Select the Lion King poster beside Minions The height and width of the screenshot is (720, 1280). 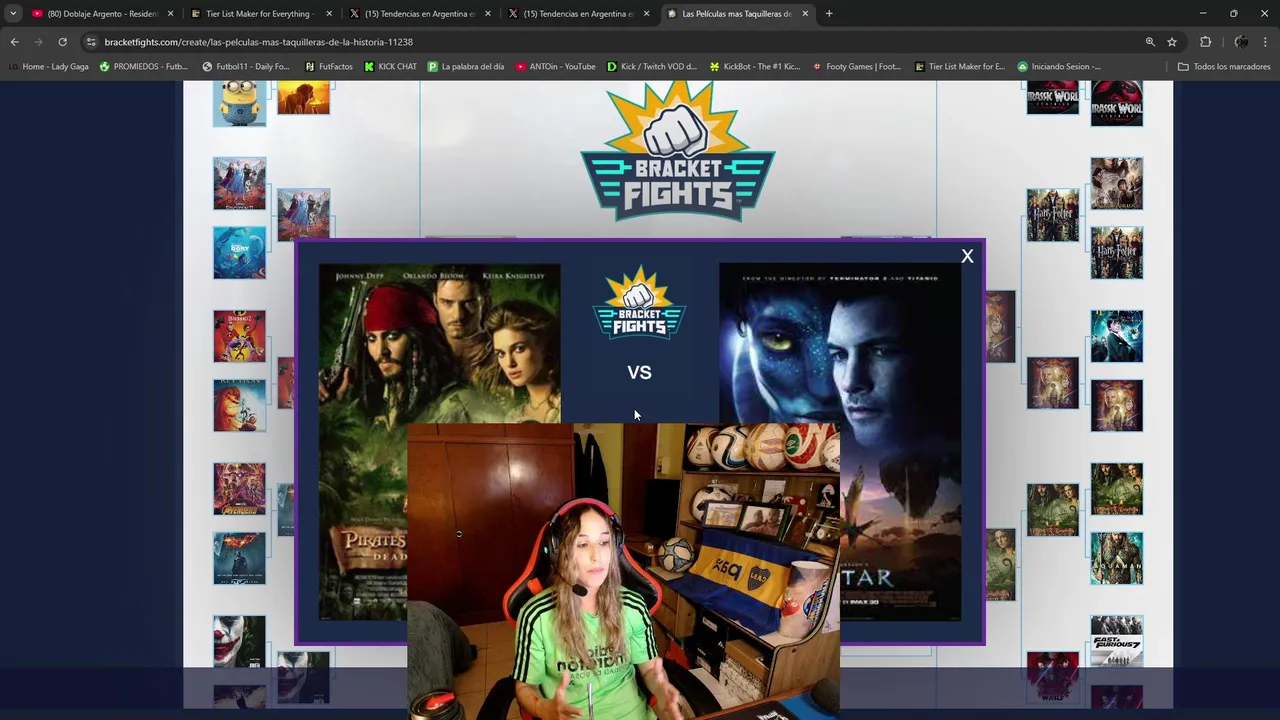303,97
